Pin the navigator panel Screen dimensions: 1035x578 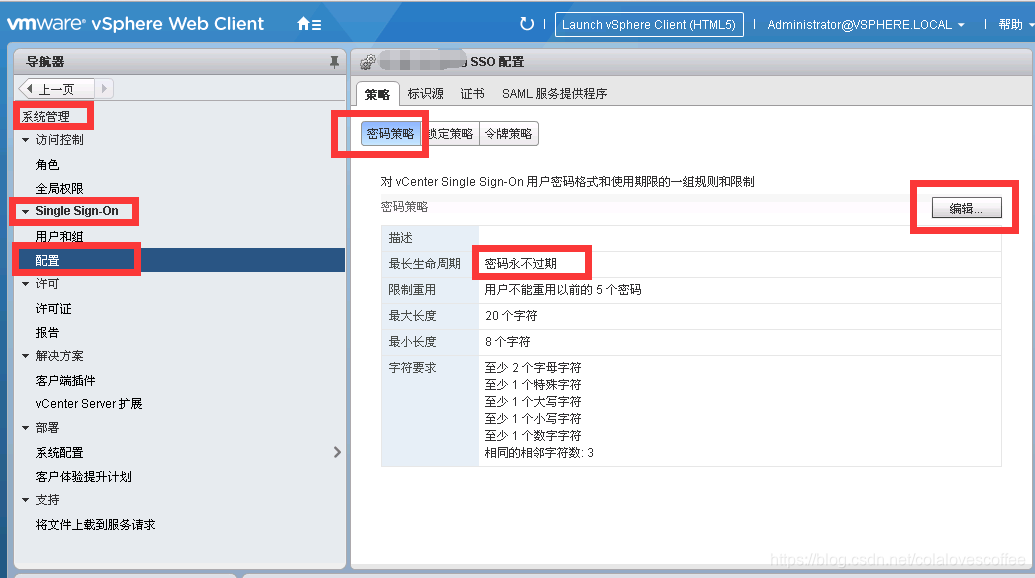(x=334, y=62)
